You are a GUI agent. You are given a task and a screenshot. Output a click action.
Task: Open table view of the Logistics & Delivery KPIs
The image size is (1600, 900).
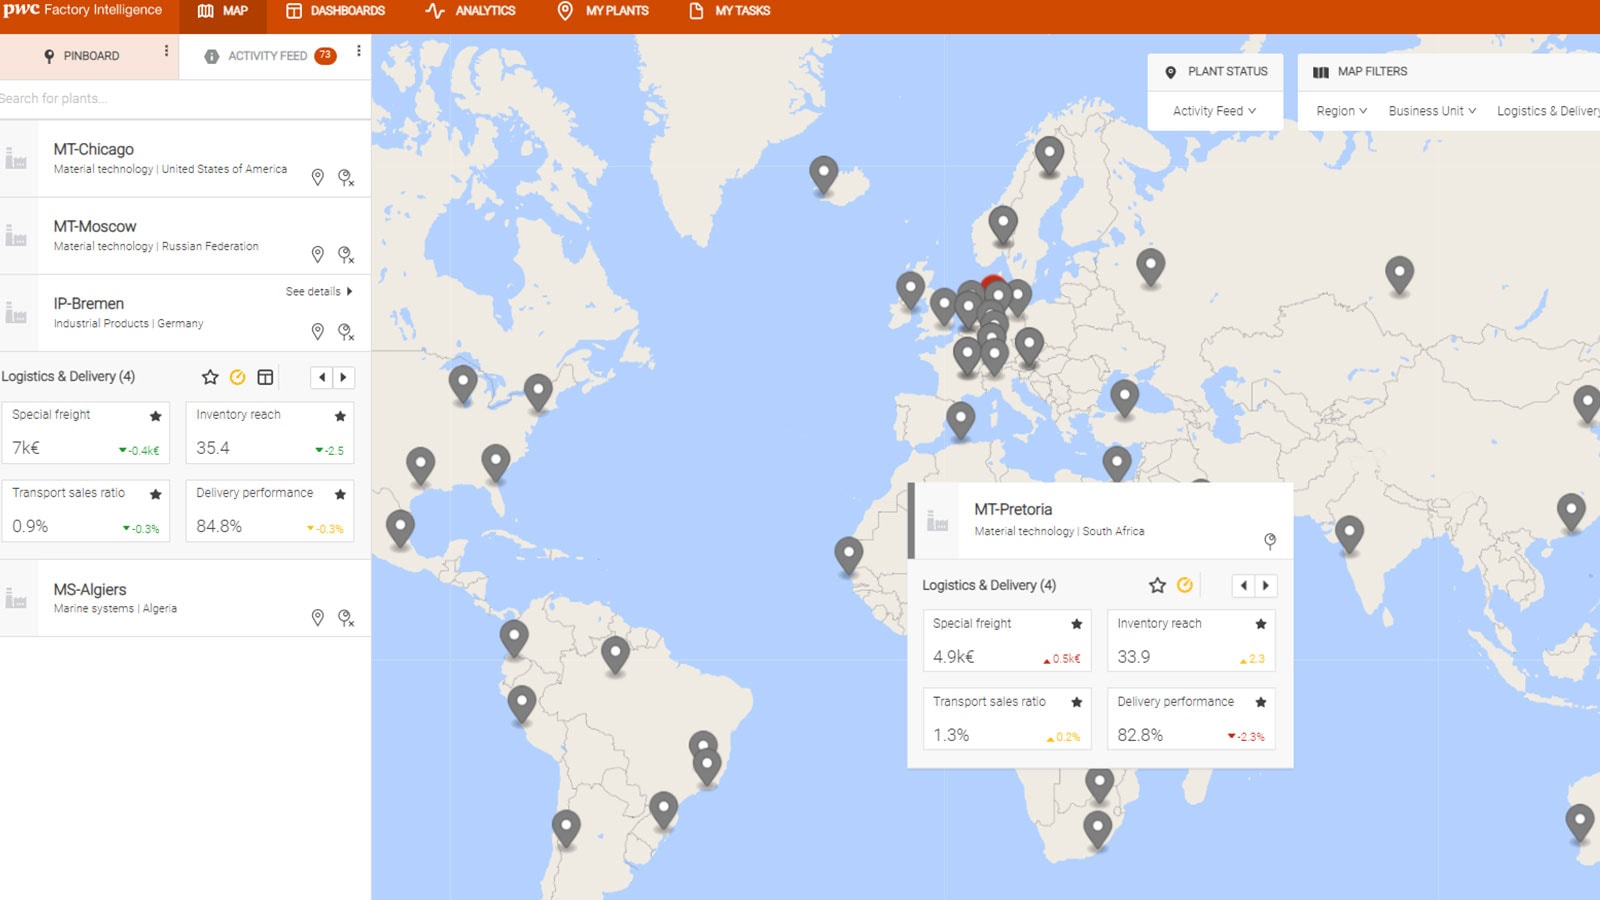(265, 378)
